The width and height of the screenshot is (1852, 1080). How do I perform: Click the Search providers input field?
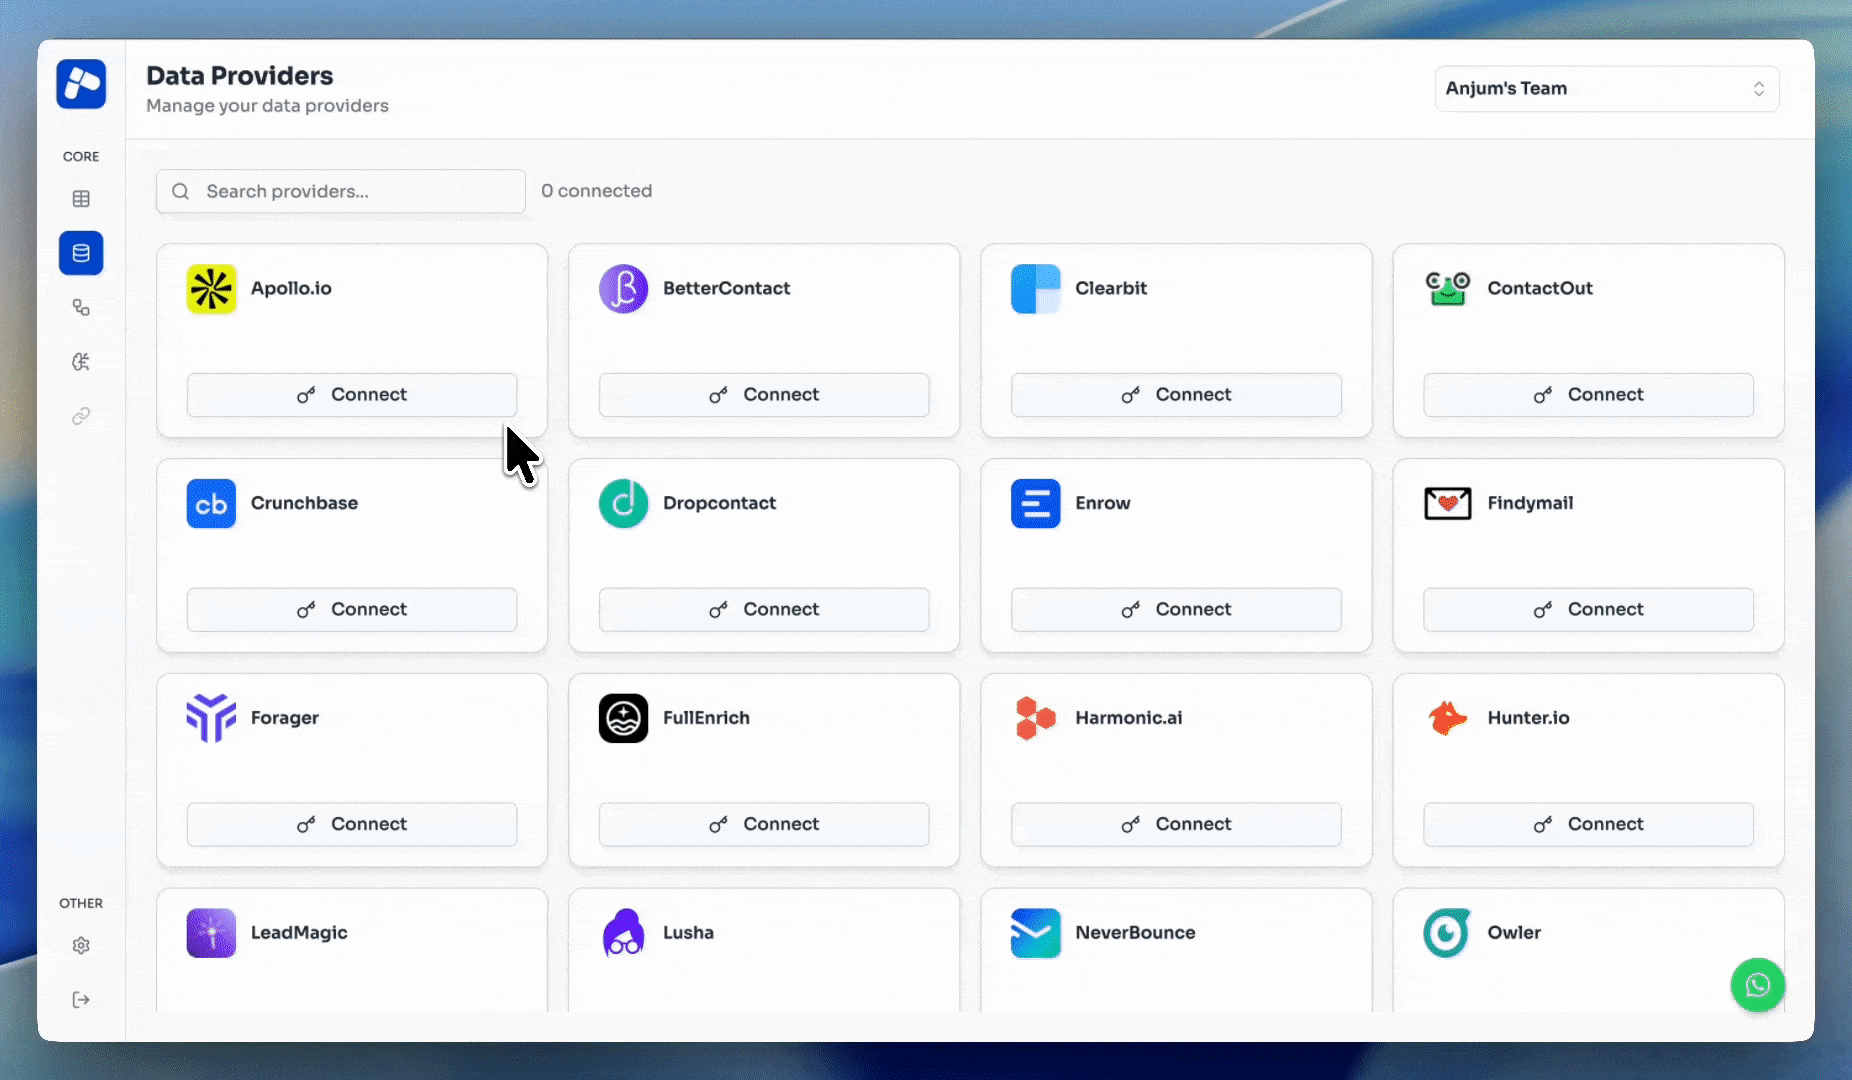(340, 191)
